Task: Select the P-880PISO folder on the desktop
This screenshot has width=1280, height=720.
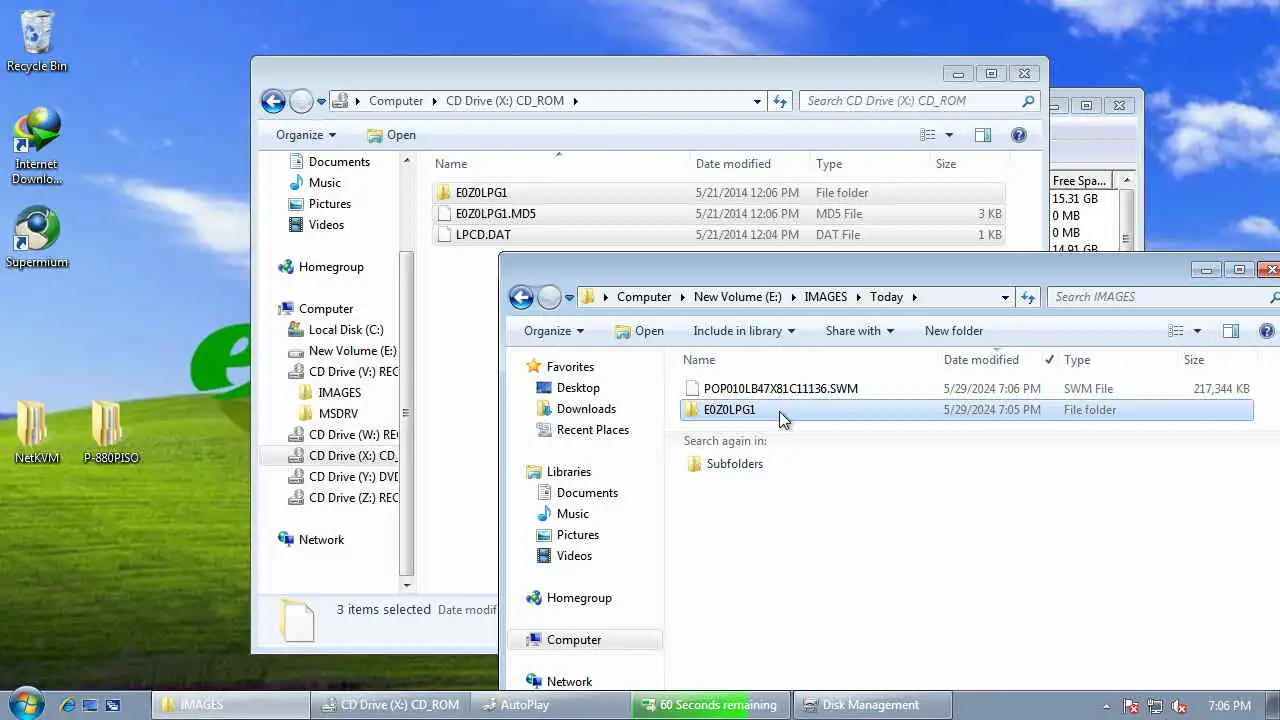Action: (x=112, y=433)
